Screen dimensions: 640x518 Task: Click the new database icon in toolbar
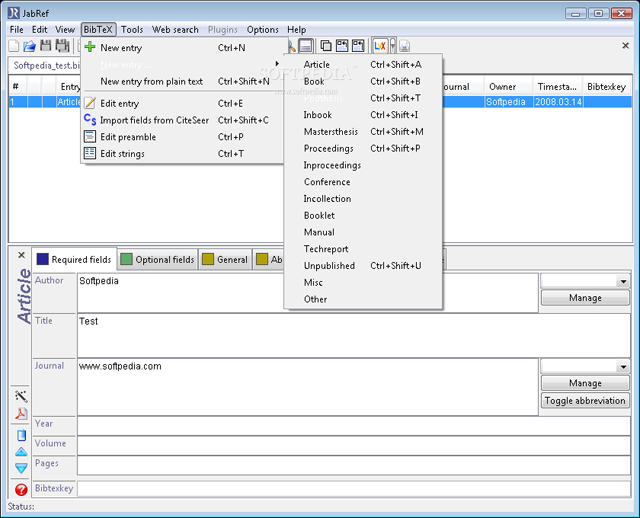[13, 46]
